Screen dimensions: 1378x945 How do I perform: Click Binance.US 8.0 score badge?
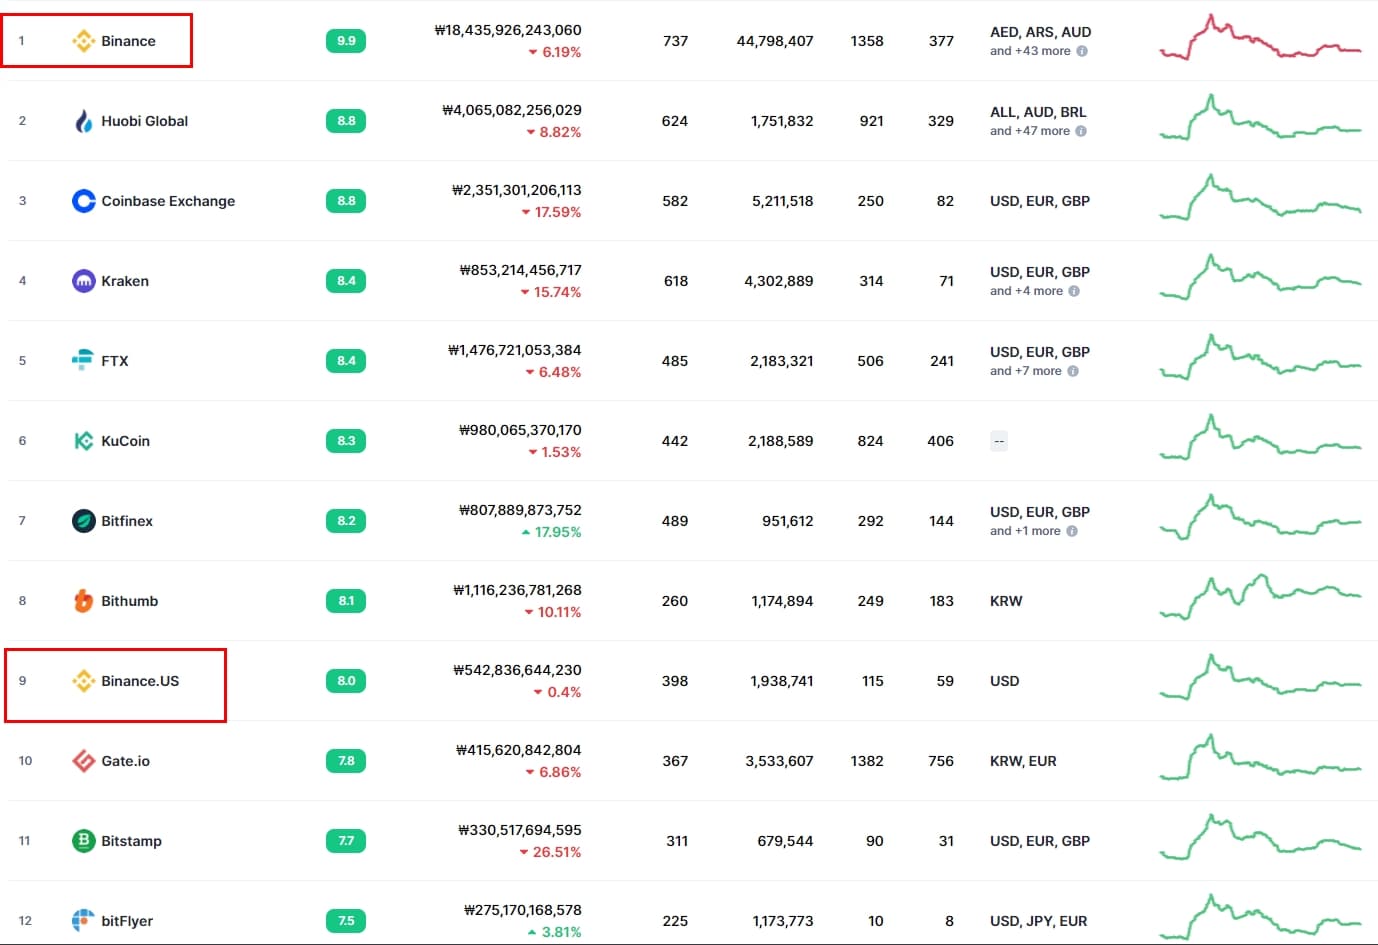[x=346, y=681]
